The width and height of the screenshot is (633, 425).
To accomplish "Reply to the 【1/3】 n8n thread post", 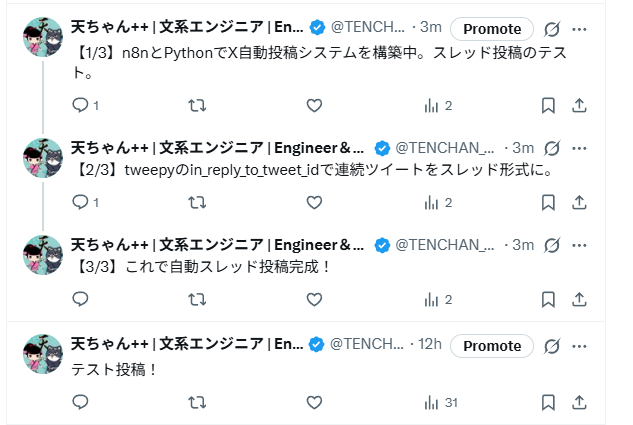I will [81, 105].
